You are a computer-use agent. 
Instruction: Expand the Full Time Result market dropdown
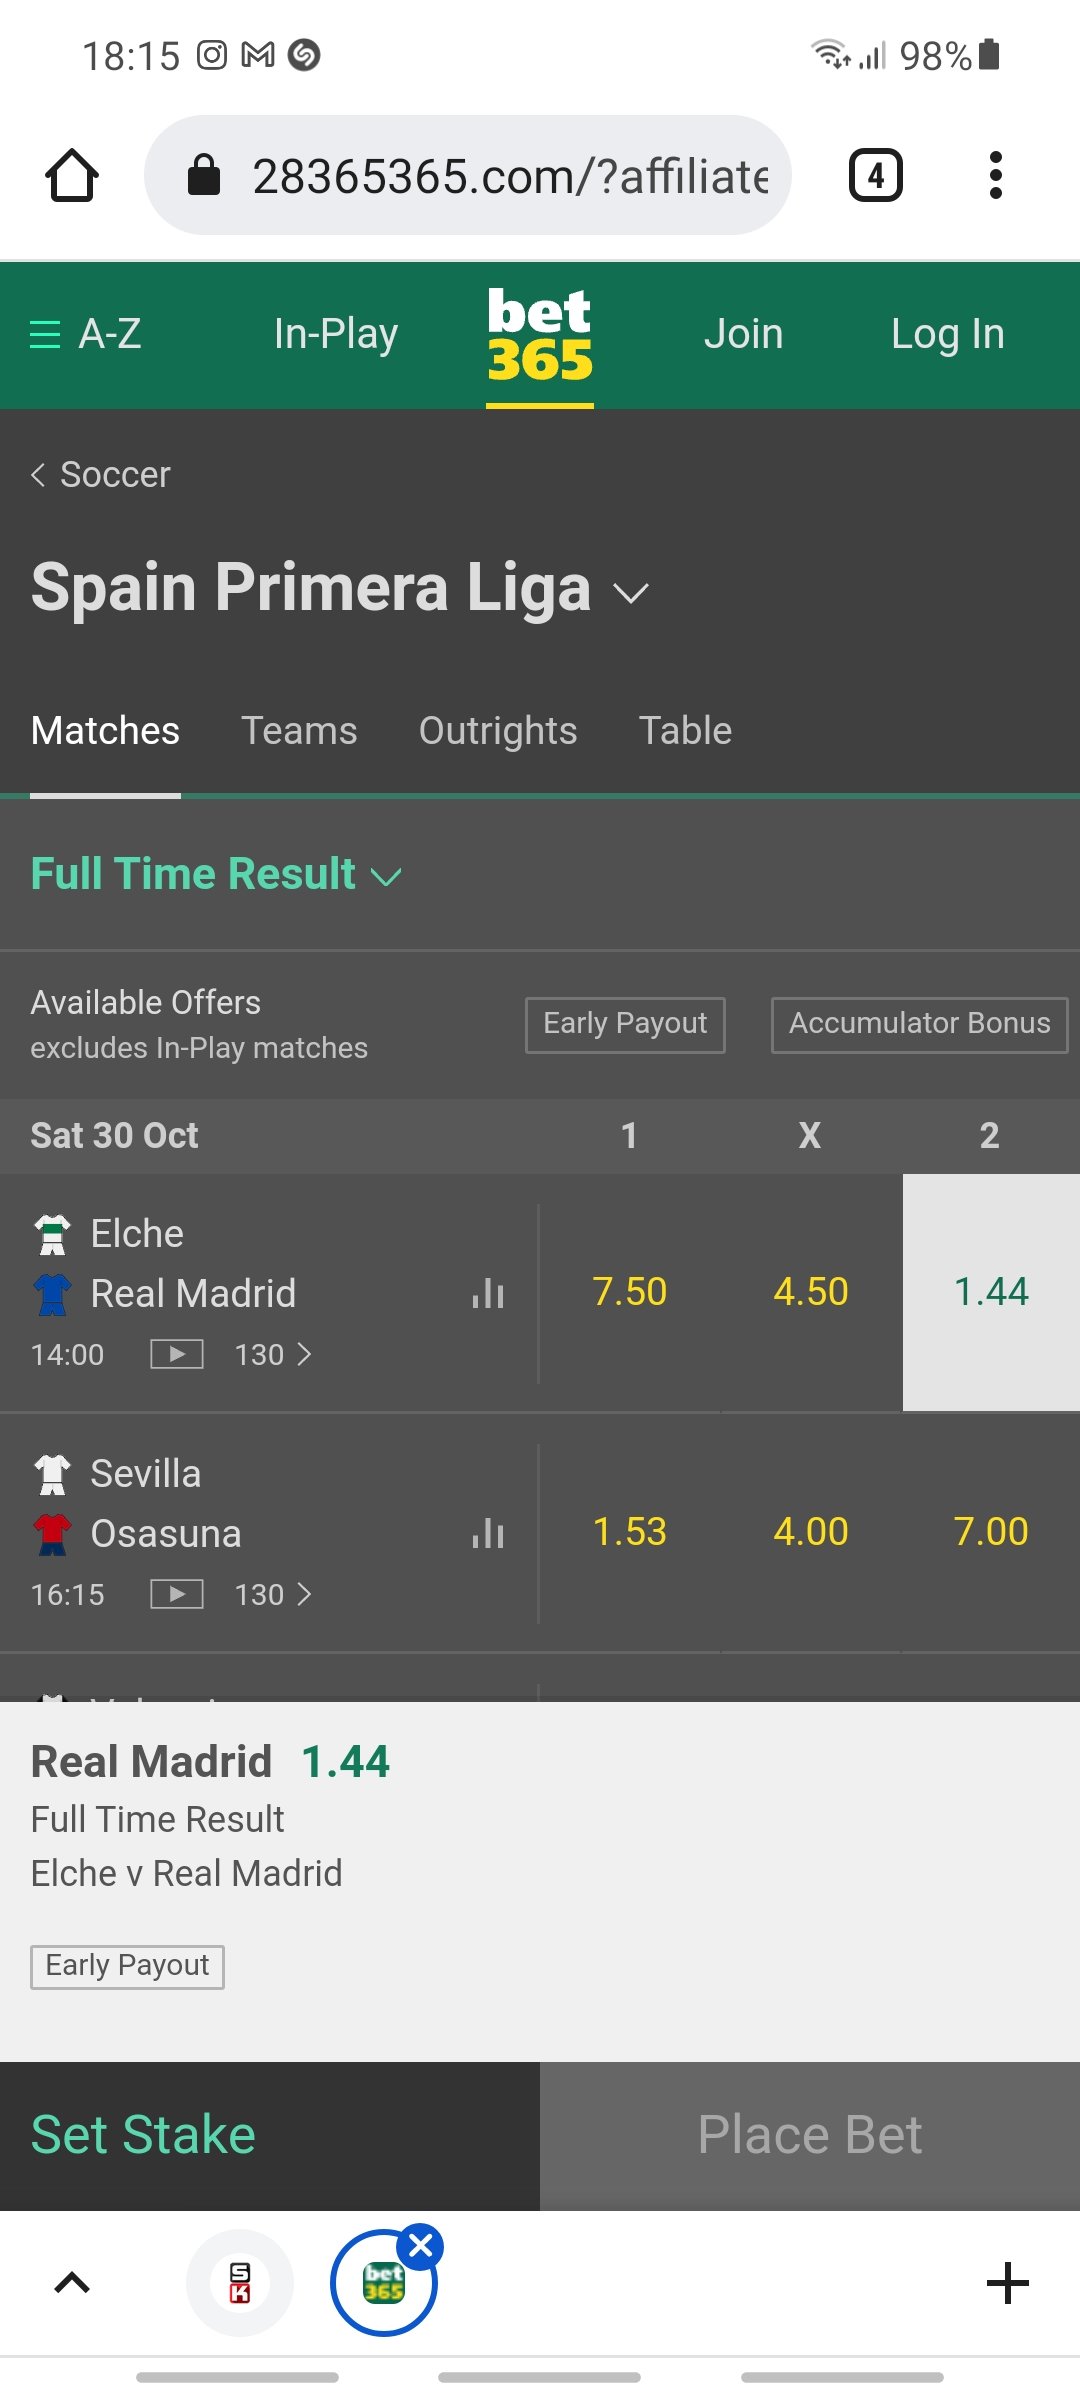[x=386, y=877]
